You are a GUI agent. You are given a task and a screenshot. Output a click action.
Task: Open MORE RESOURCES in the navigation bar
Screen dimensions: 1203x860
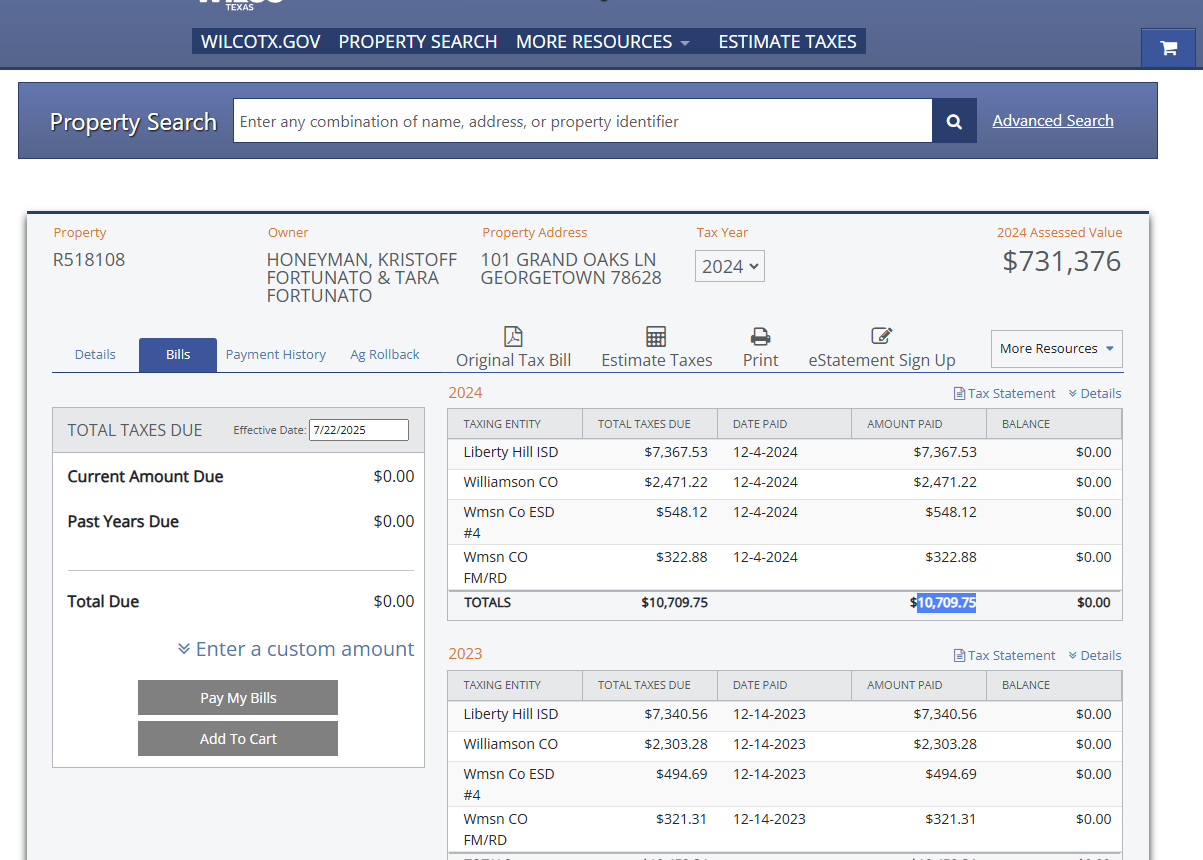point(603,42)
